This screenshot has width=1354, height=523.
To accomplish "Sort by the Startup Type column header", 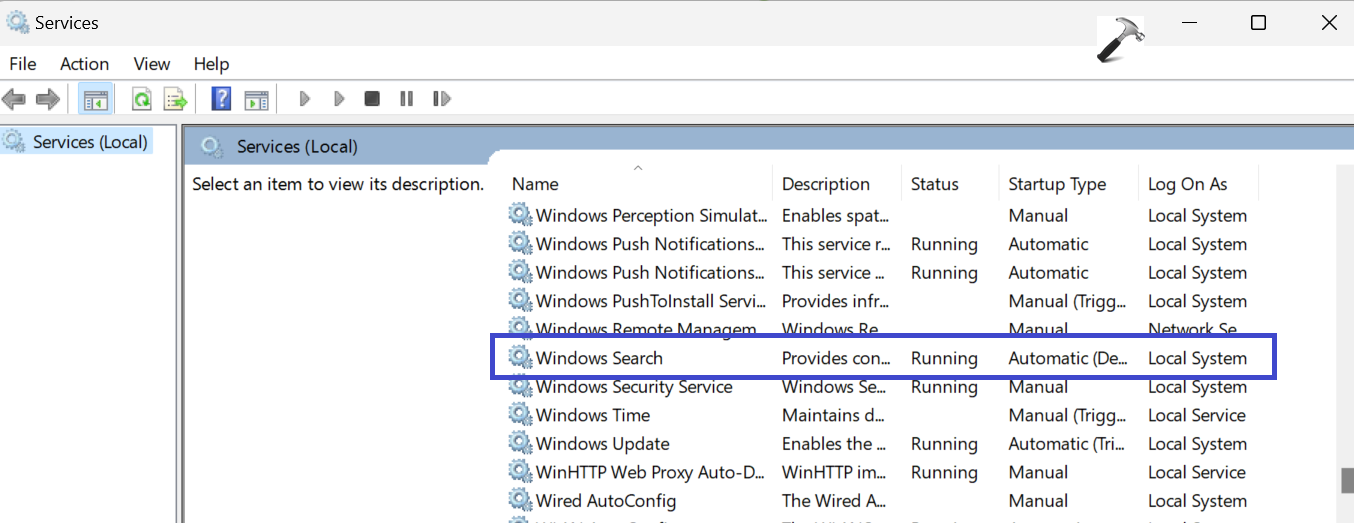I will pyautogui.click(x=1057, y=184).
